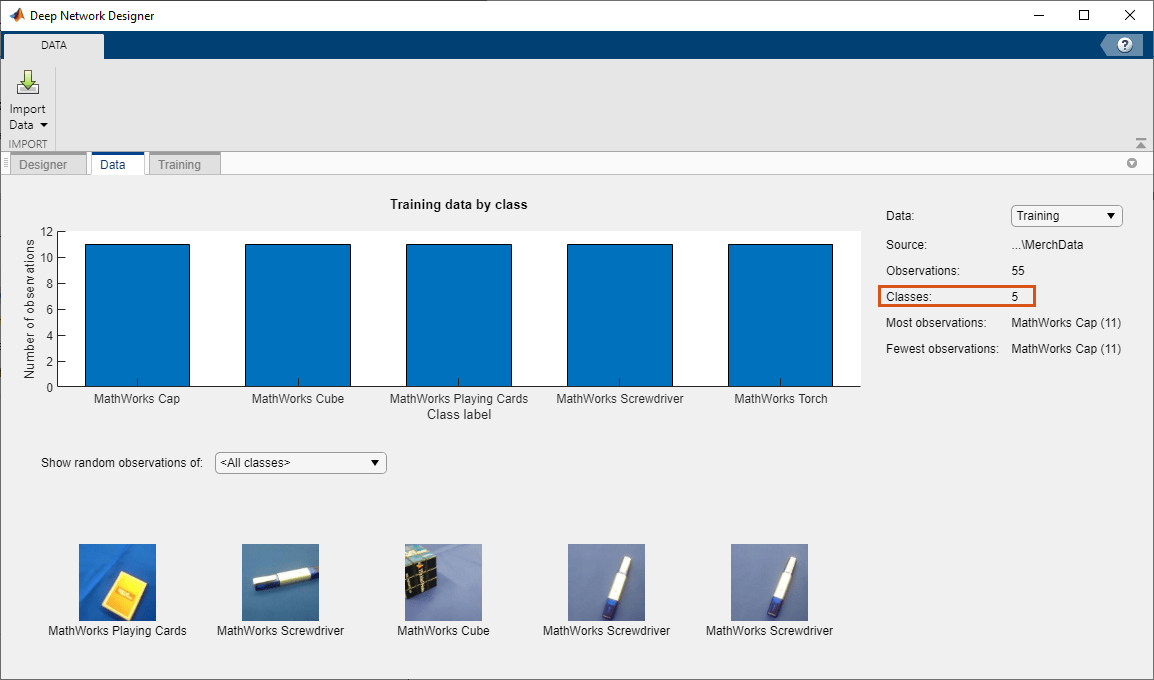Click the Source path ...\MerchData
Screen dimensions: 1154x680
click(1047, 245)
